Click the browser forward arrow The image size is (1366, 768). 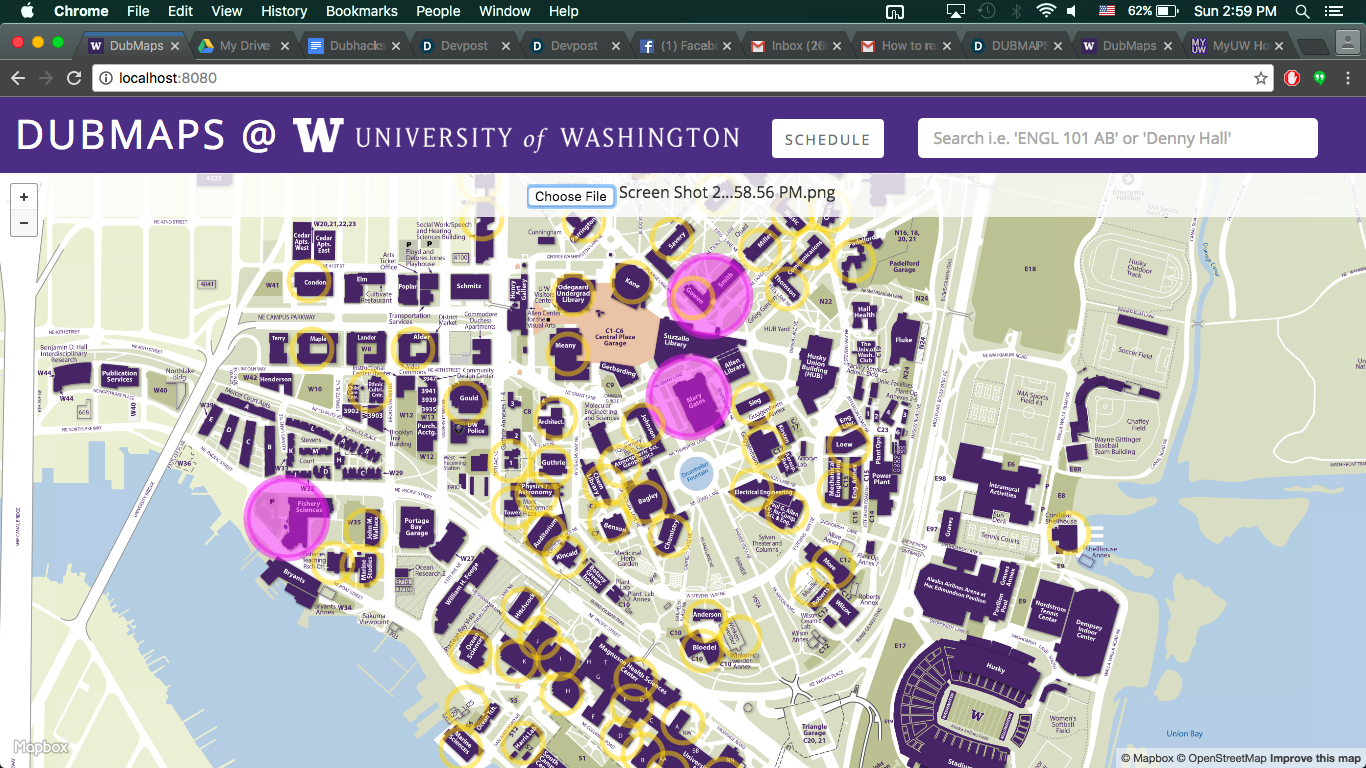pyautogui.click(x=45, y=78)
